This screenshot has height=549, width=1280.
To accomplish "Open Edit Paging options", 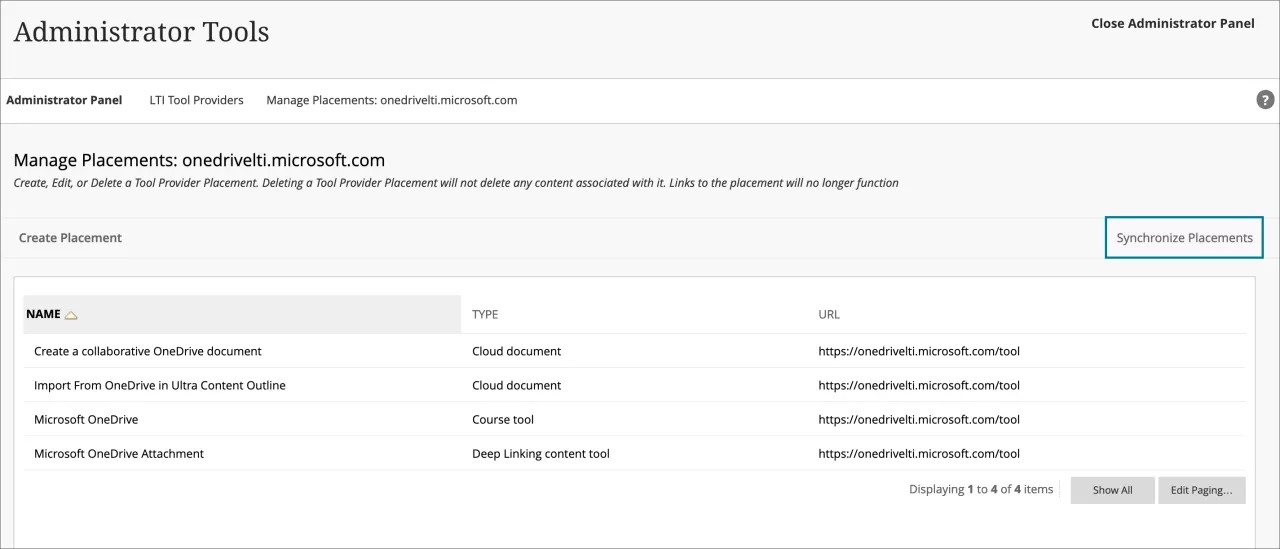I will (1201, 490).
